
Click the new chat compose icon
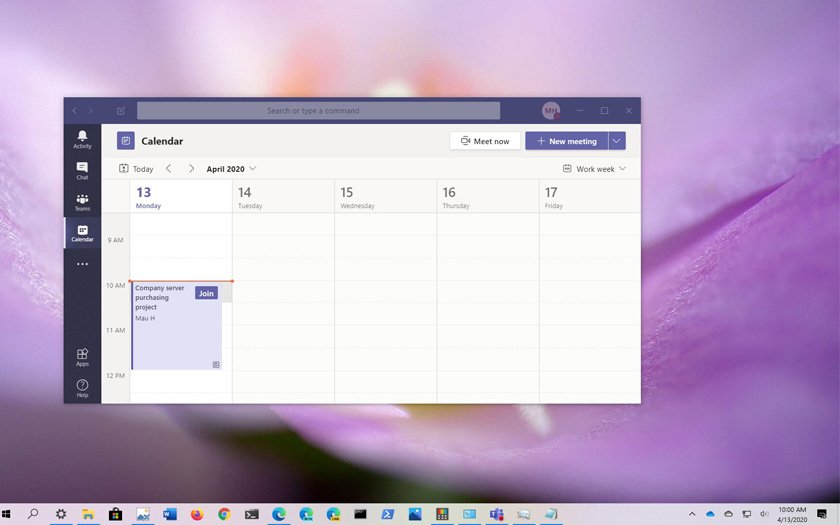[121, 111]
